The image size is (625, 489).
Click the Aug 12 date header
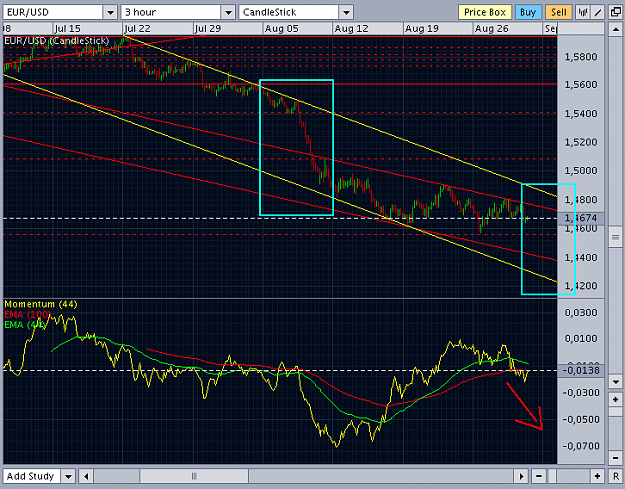(352, 29)
